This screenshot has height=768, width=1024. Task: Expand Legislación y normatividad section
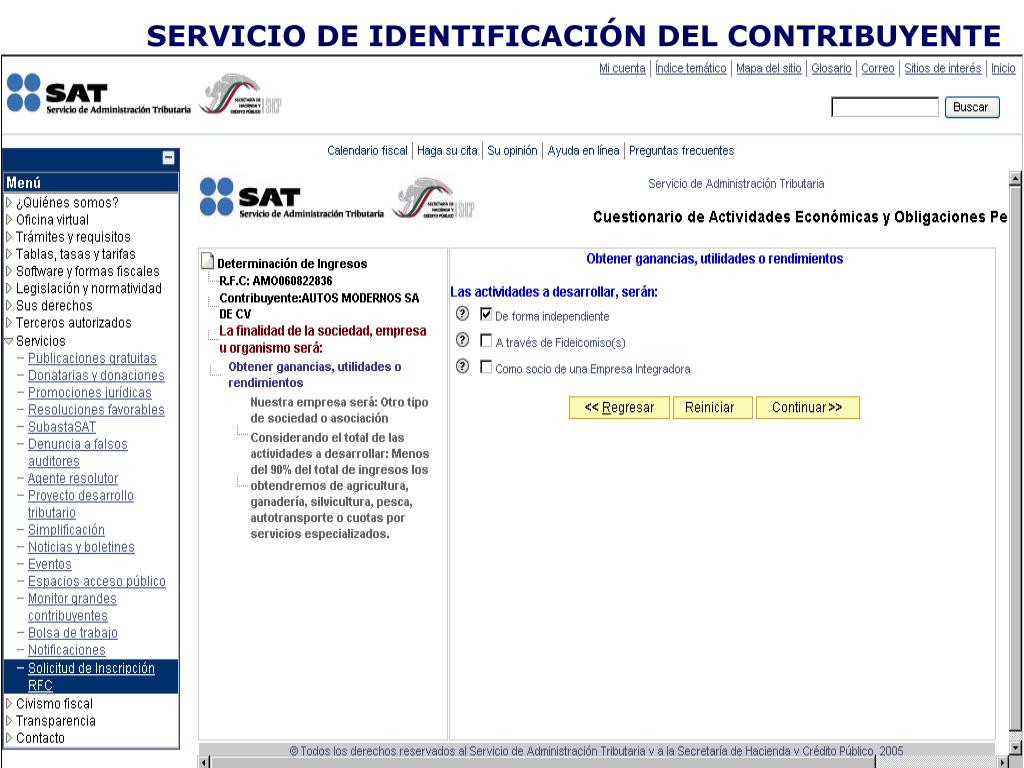(9, 288)
